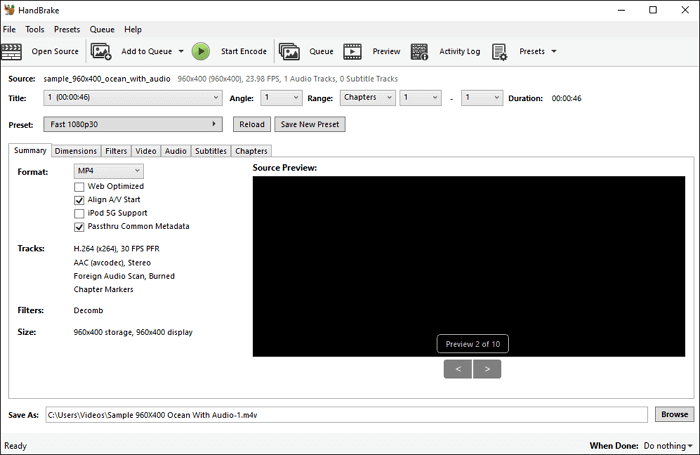Expand the Format MP4 dropdown

tap(109, 171)
